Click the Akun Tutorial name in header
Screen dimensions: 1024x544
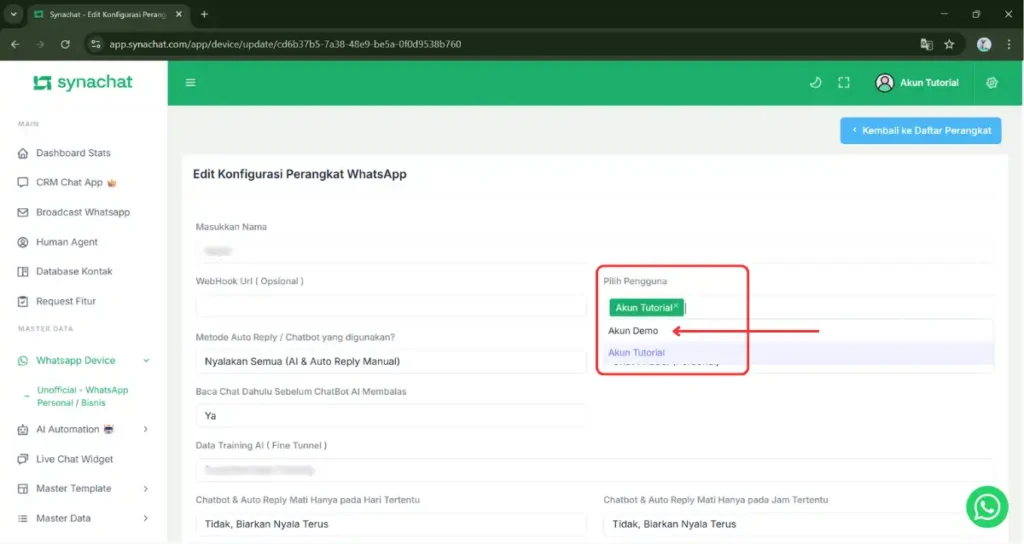[x=929, y=83]
